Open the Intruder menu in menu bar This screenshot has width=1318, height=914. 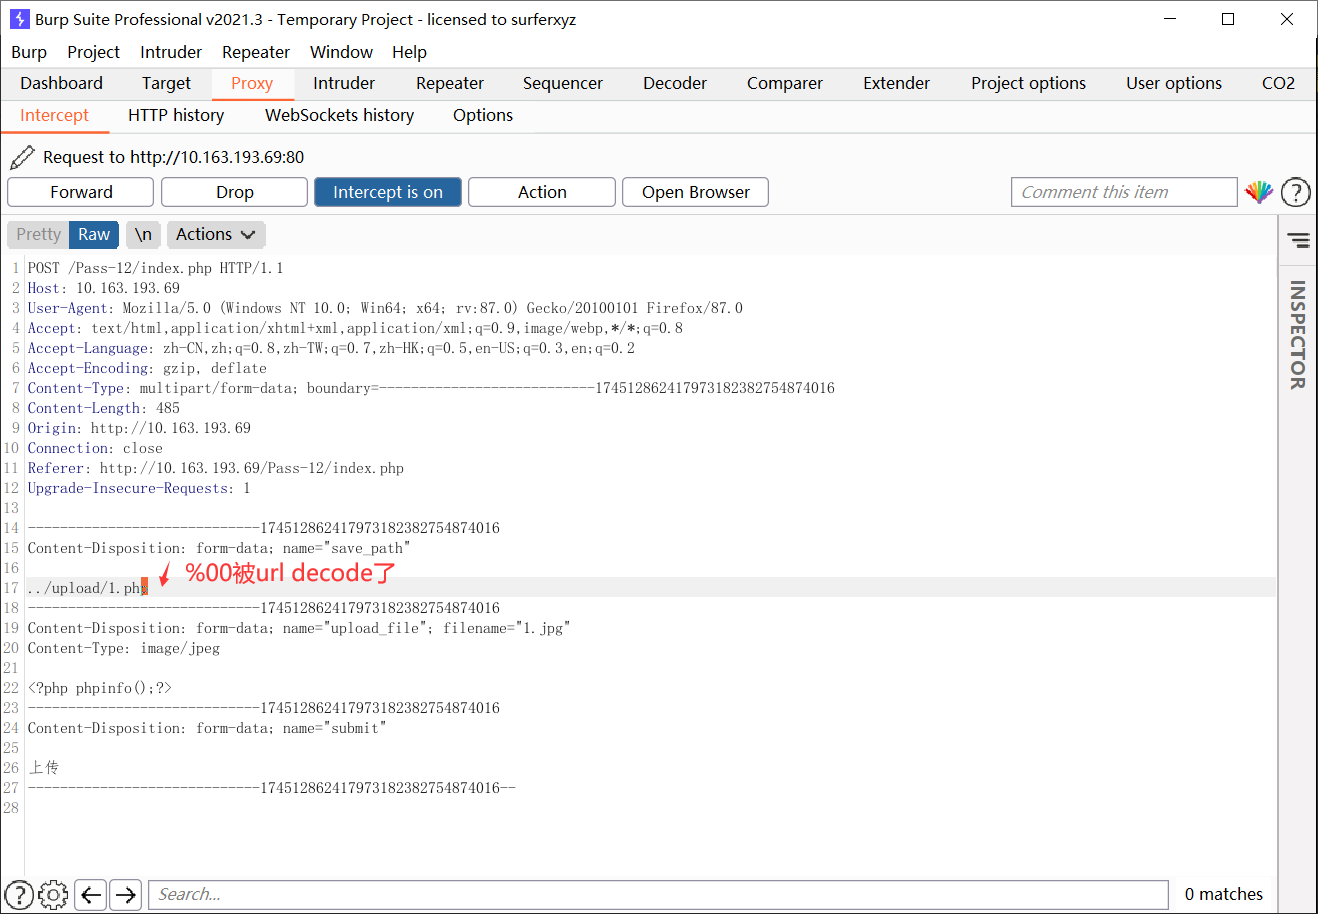point(171,52)
